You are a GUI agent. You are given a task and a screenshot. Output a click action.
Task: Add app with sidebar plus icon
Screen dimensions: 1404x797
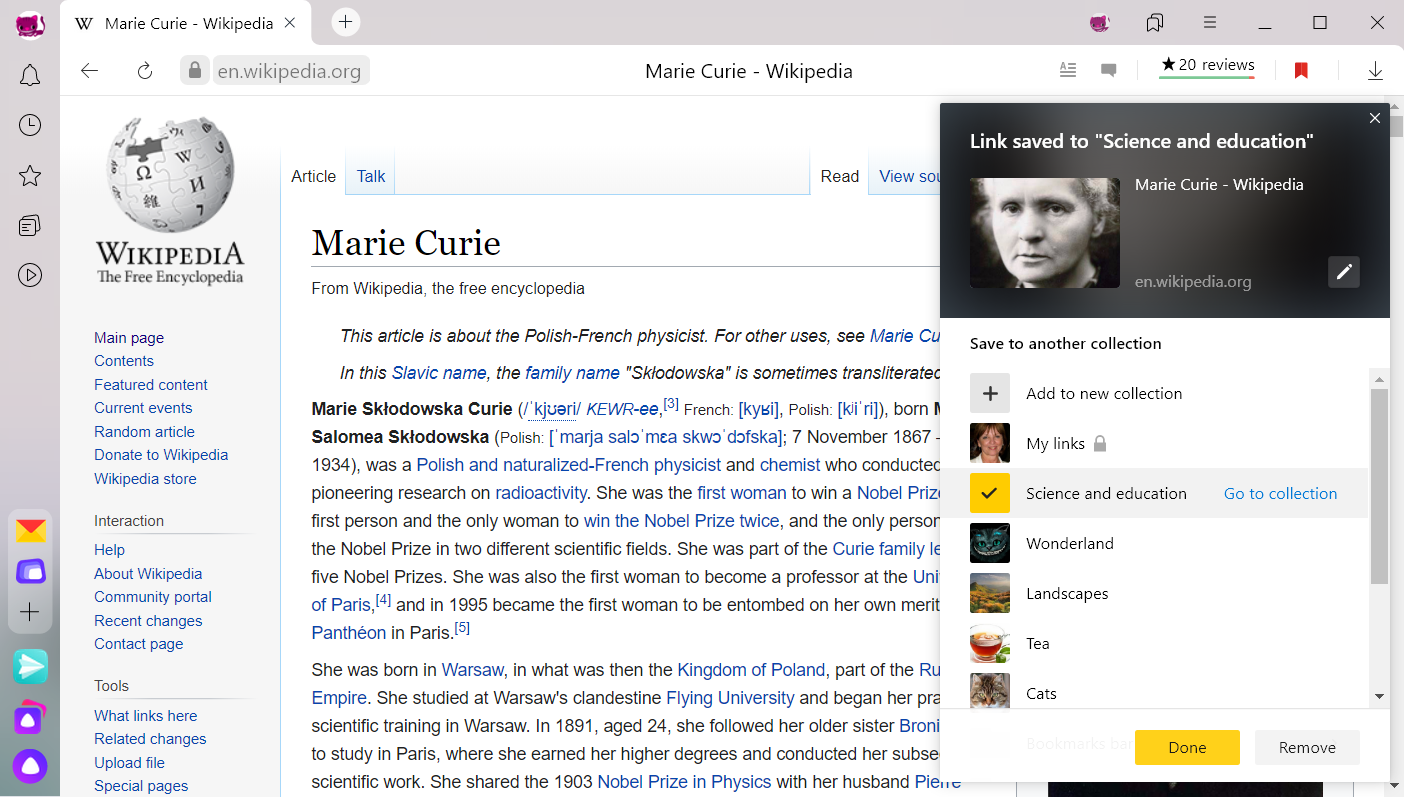click(x=30, y=612)
